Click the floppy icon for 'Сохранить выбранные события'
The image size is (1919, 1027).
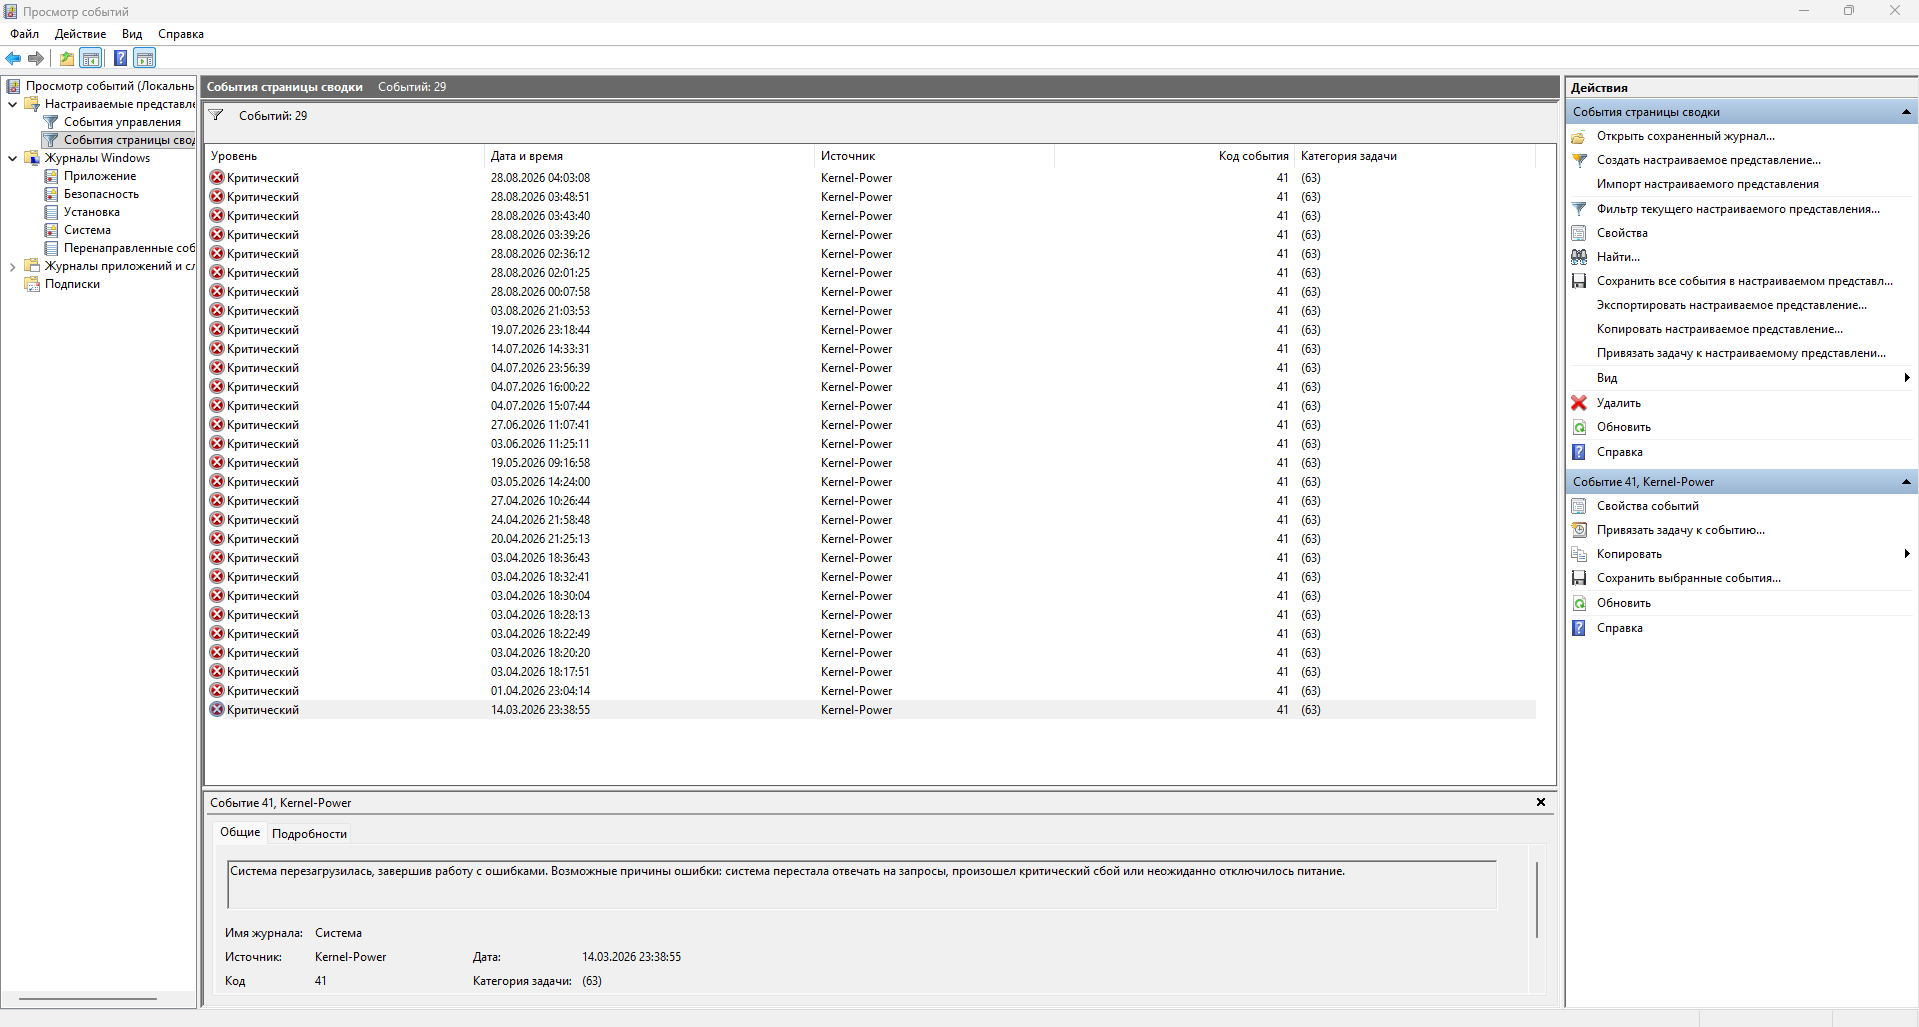pyautogui.click(x=1579, y=578)
